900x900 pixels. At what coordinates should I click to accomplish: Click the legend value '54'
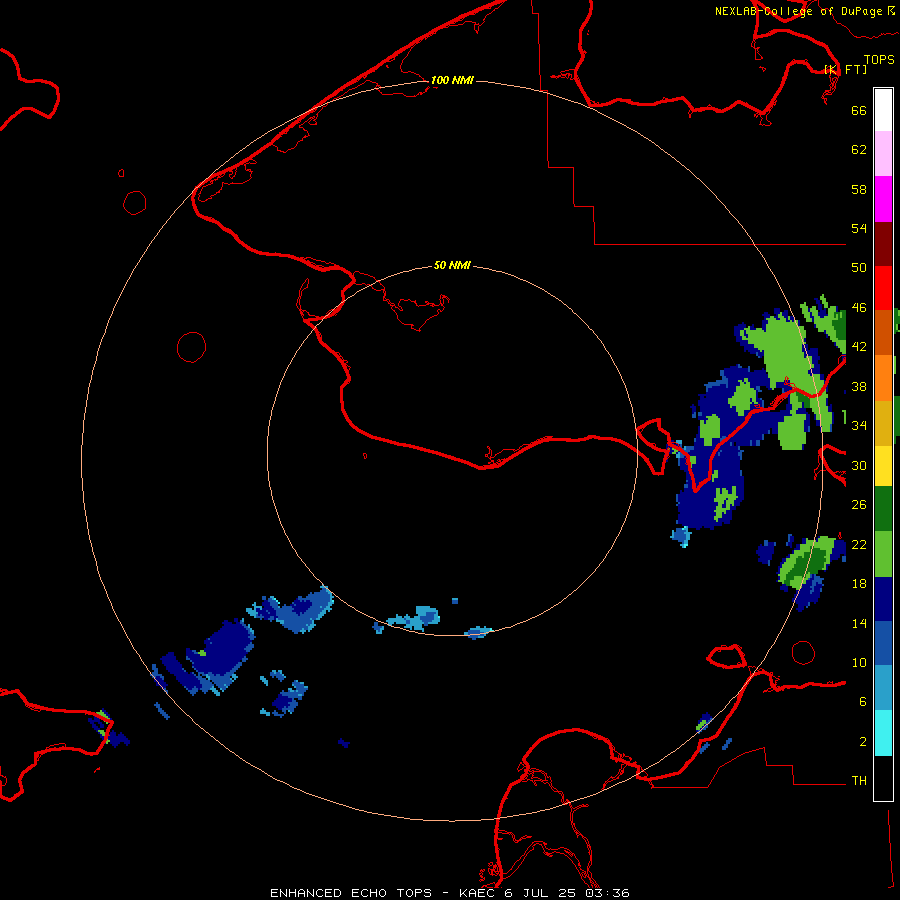click(859, 228)
